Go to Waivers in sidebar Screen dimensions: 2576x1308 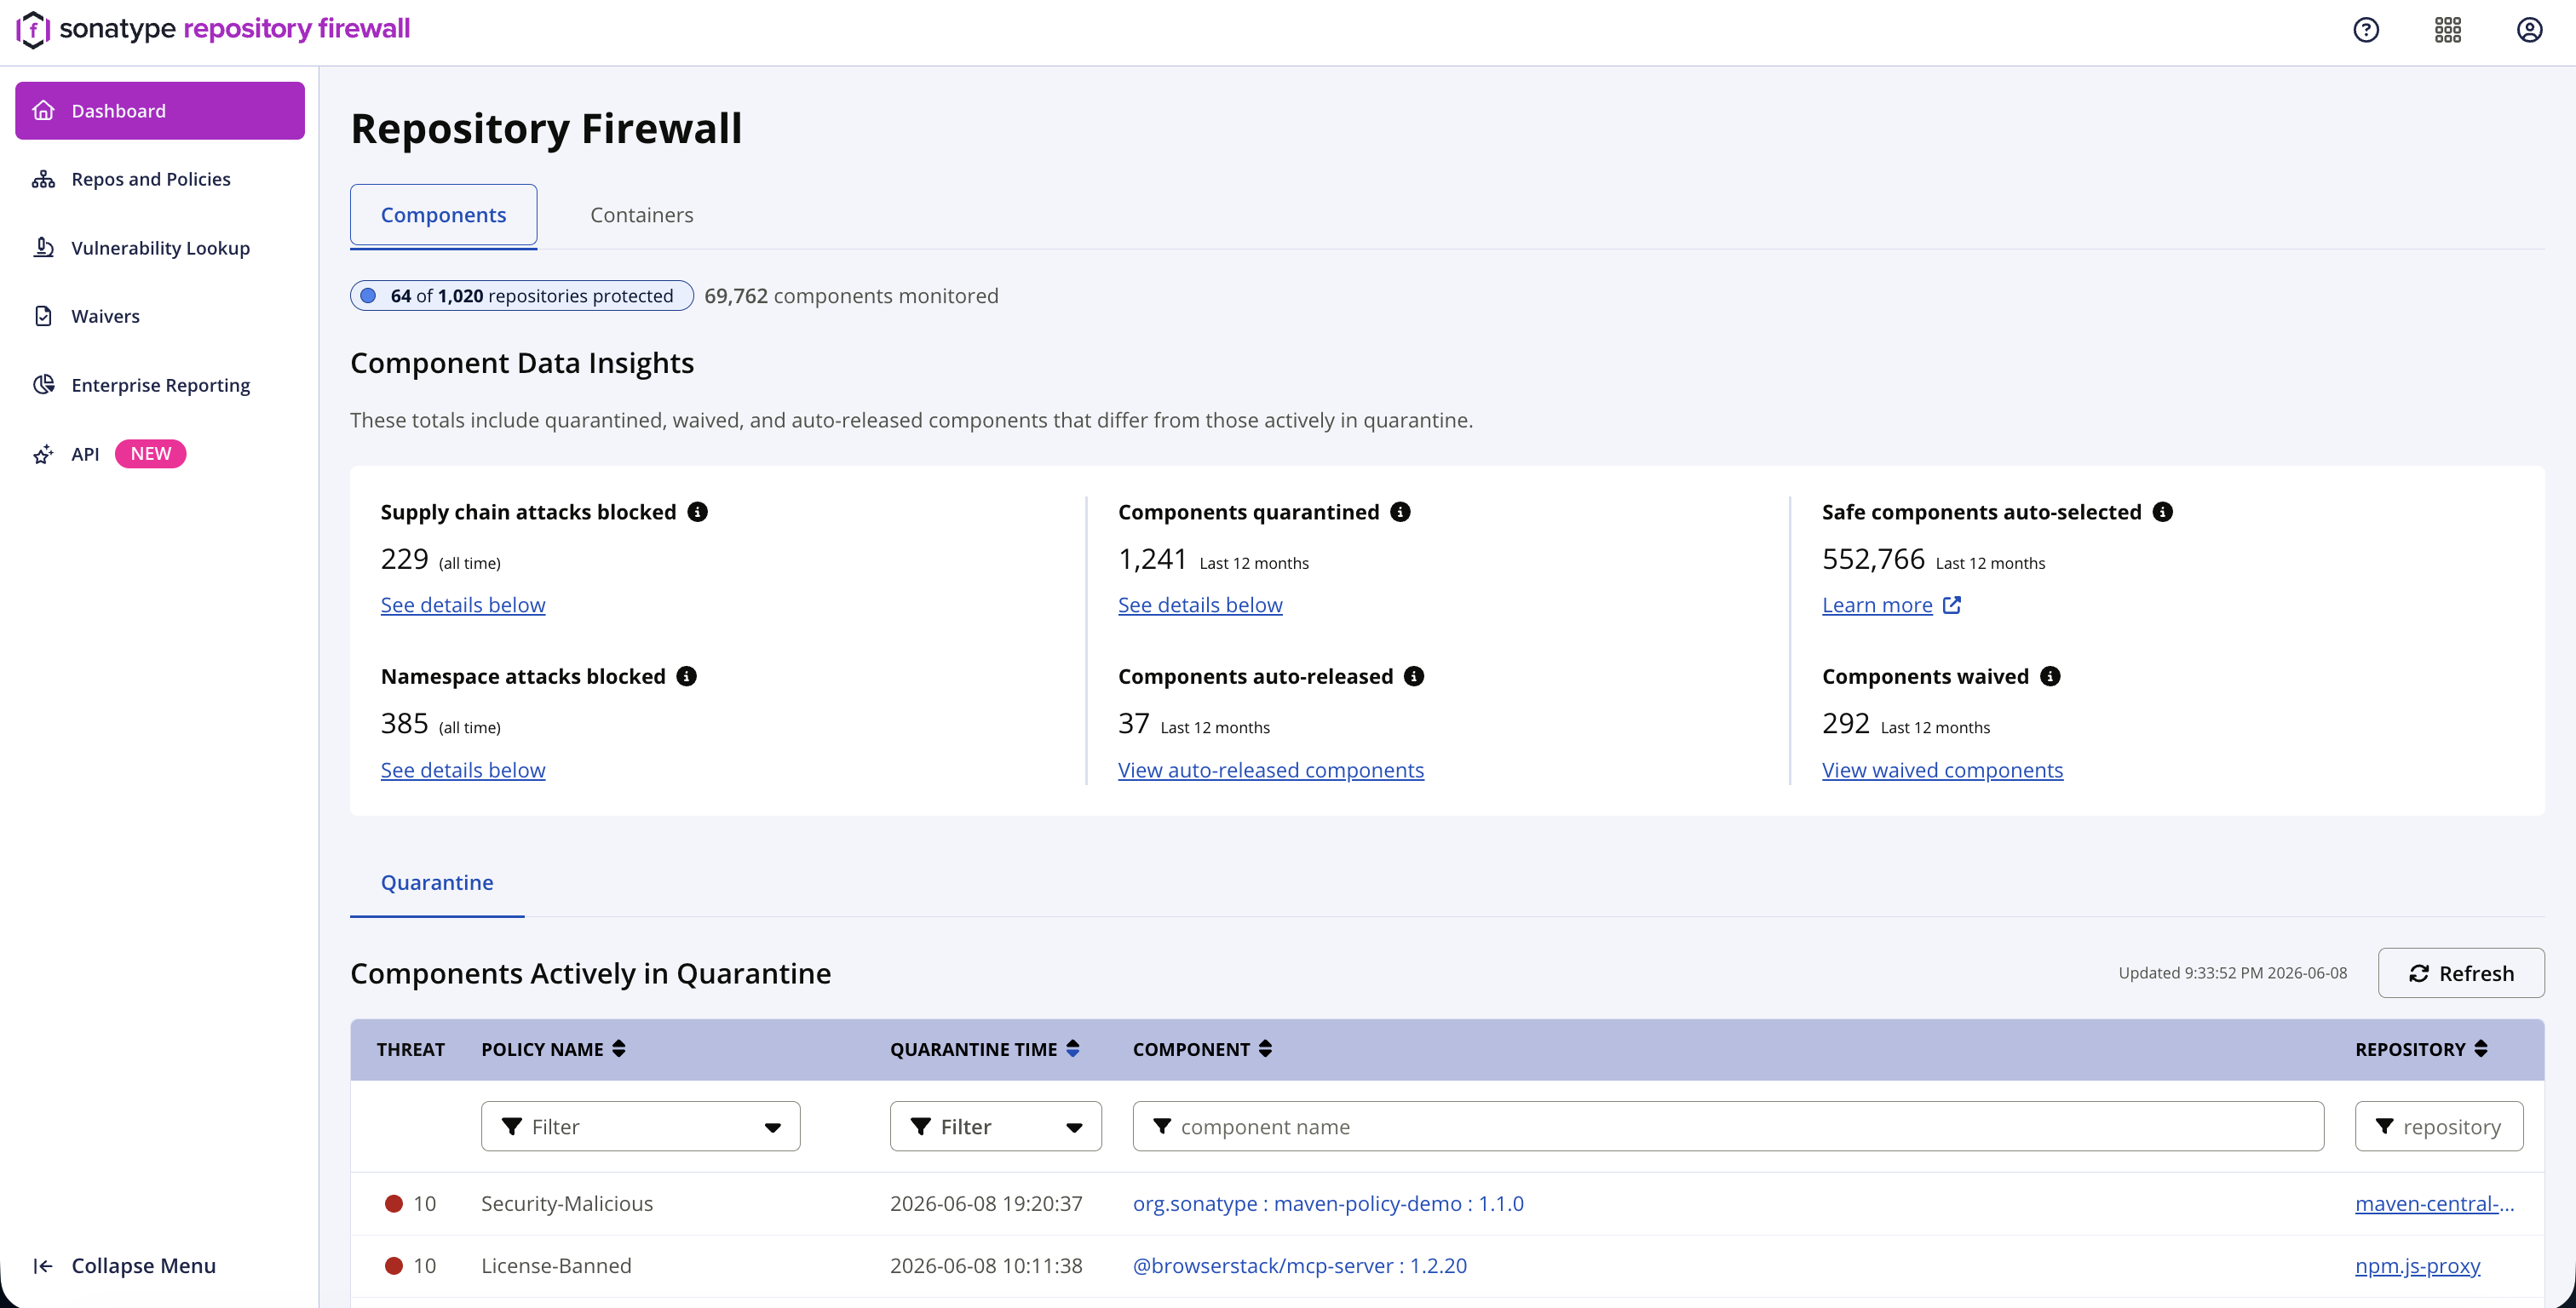click(160, 316)
